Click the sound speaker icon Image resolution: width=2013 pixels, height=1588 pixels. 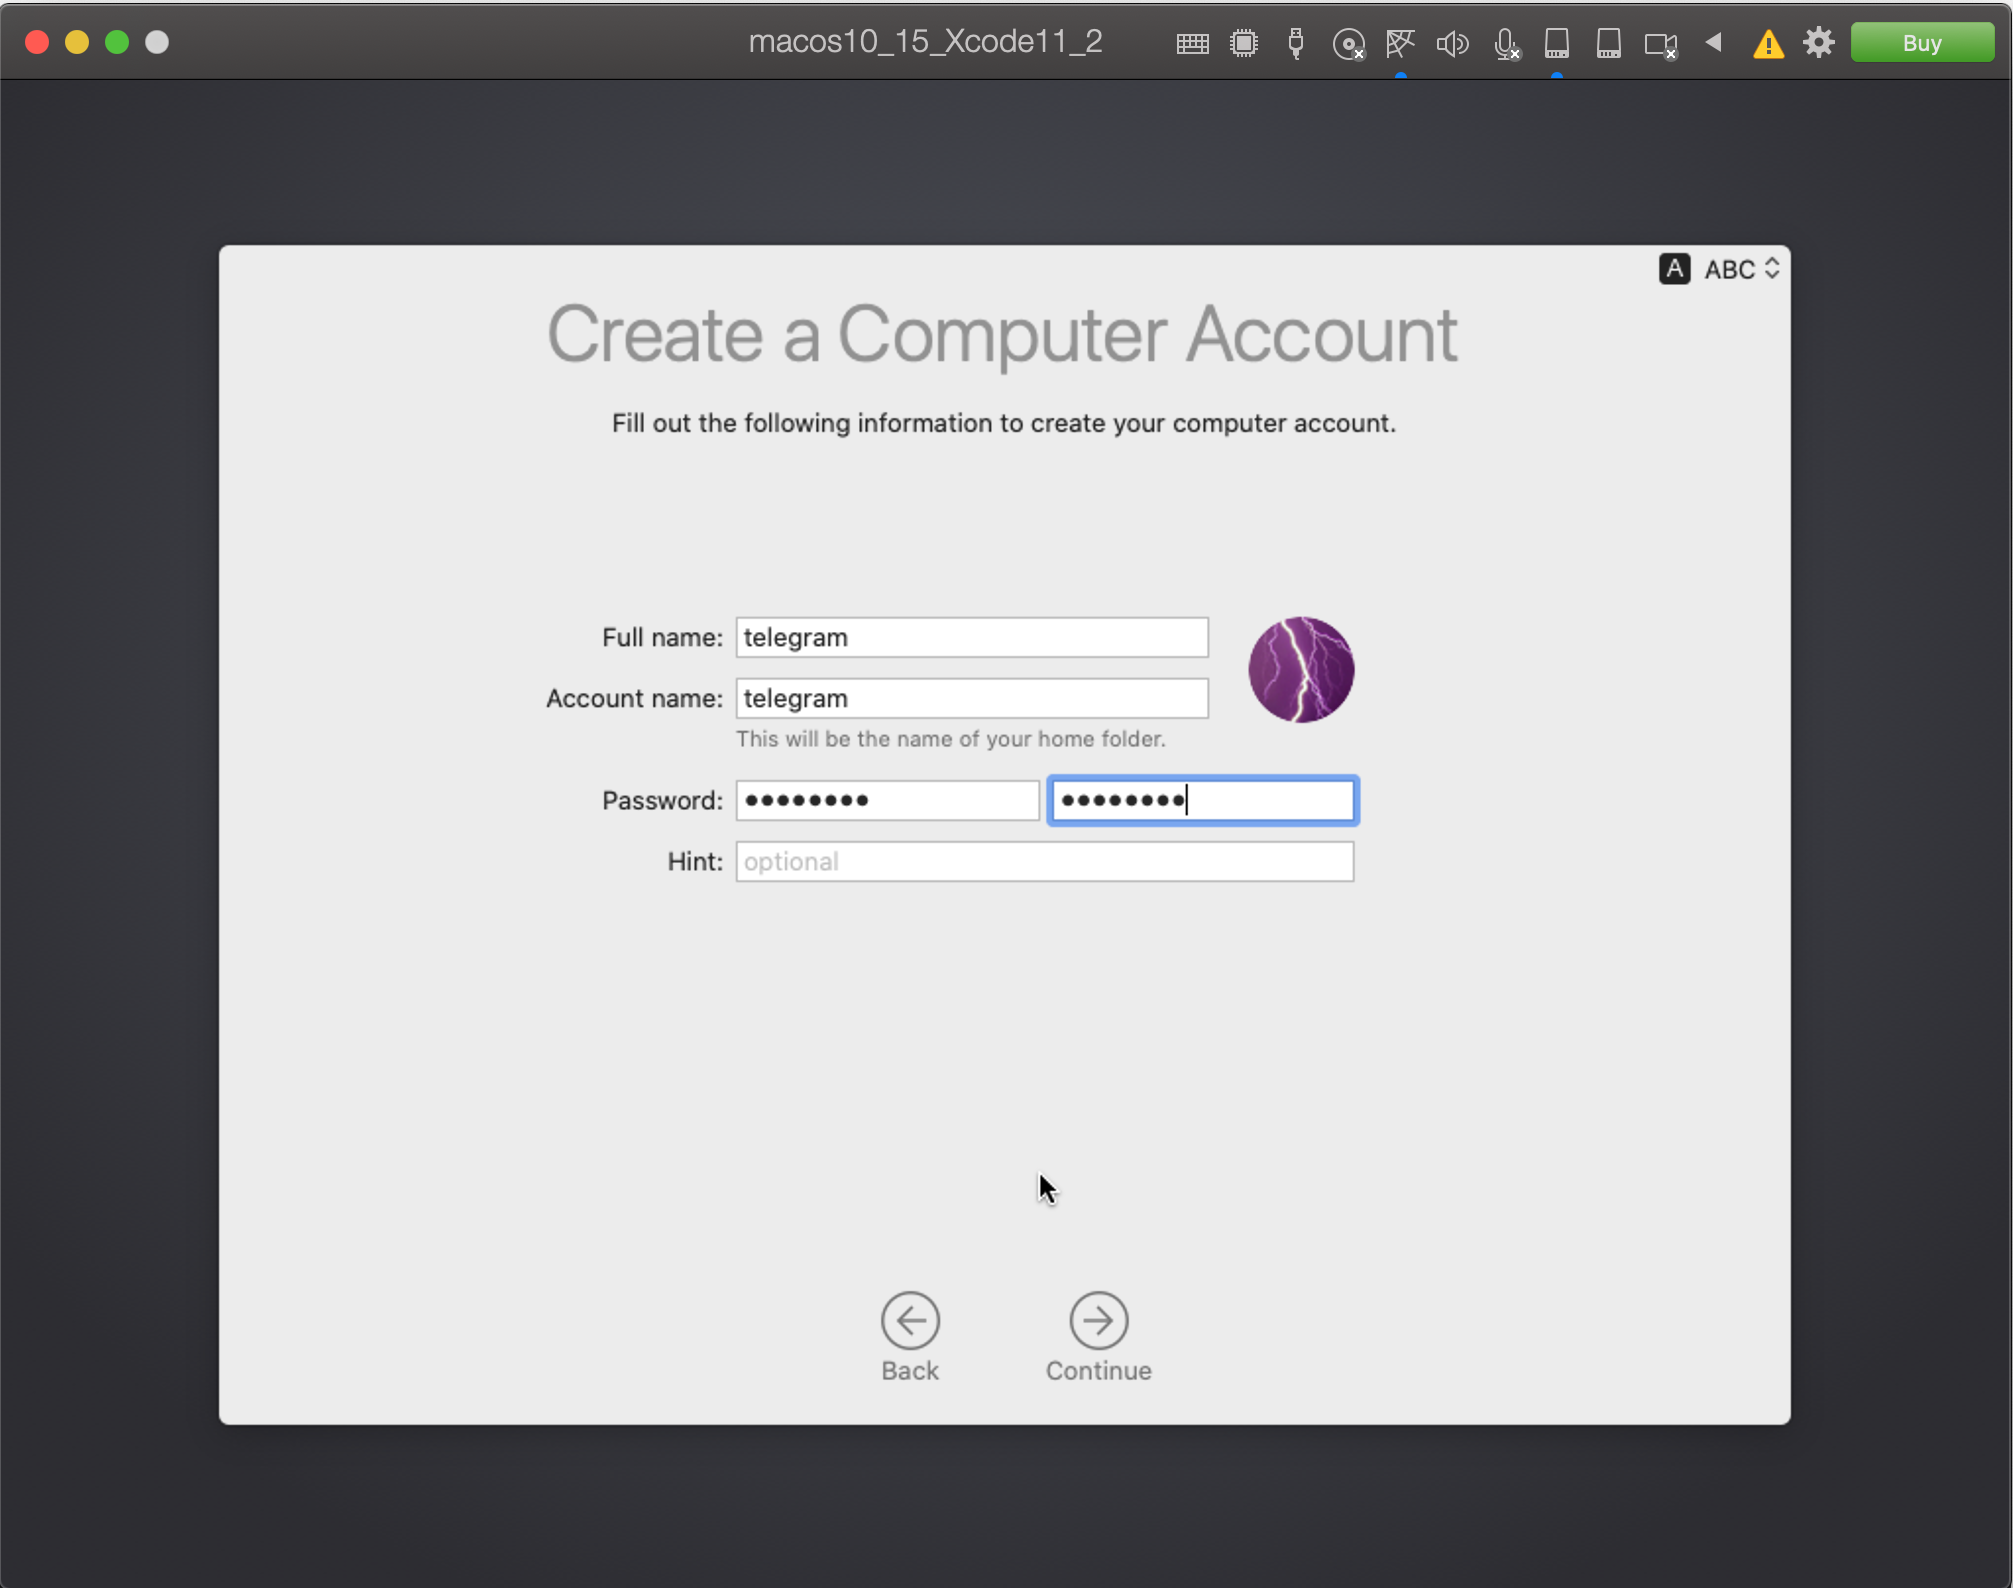pos(1452,43)
